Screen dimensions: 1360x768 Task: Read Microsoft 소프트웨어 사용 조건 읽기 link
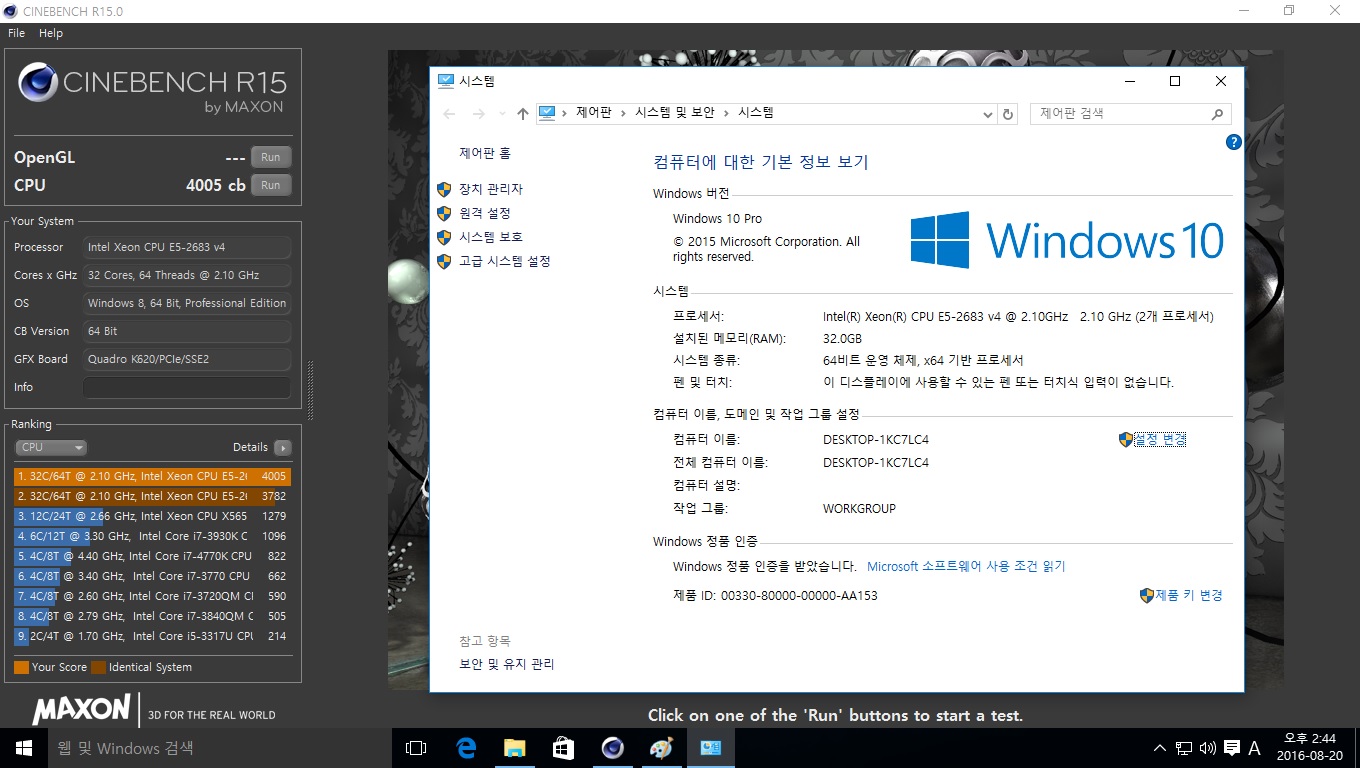966,566
